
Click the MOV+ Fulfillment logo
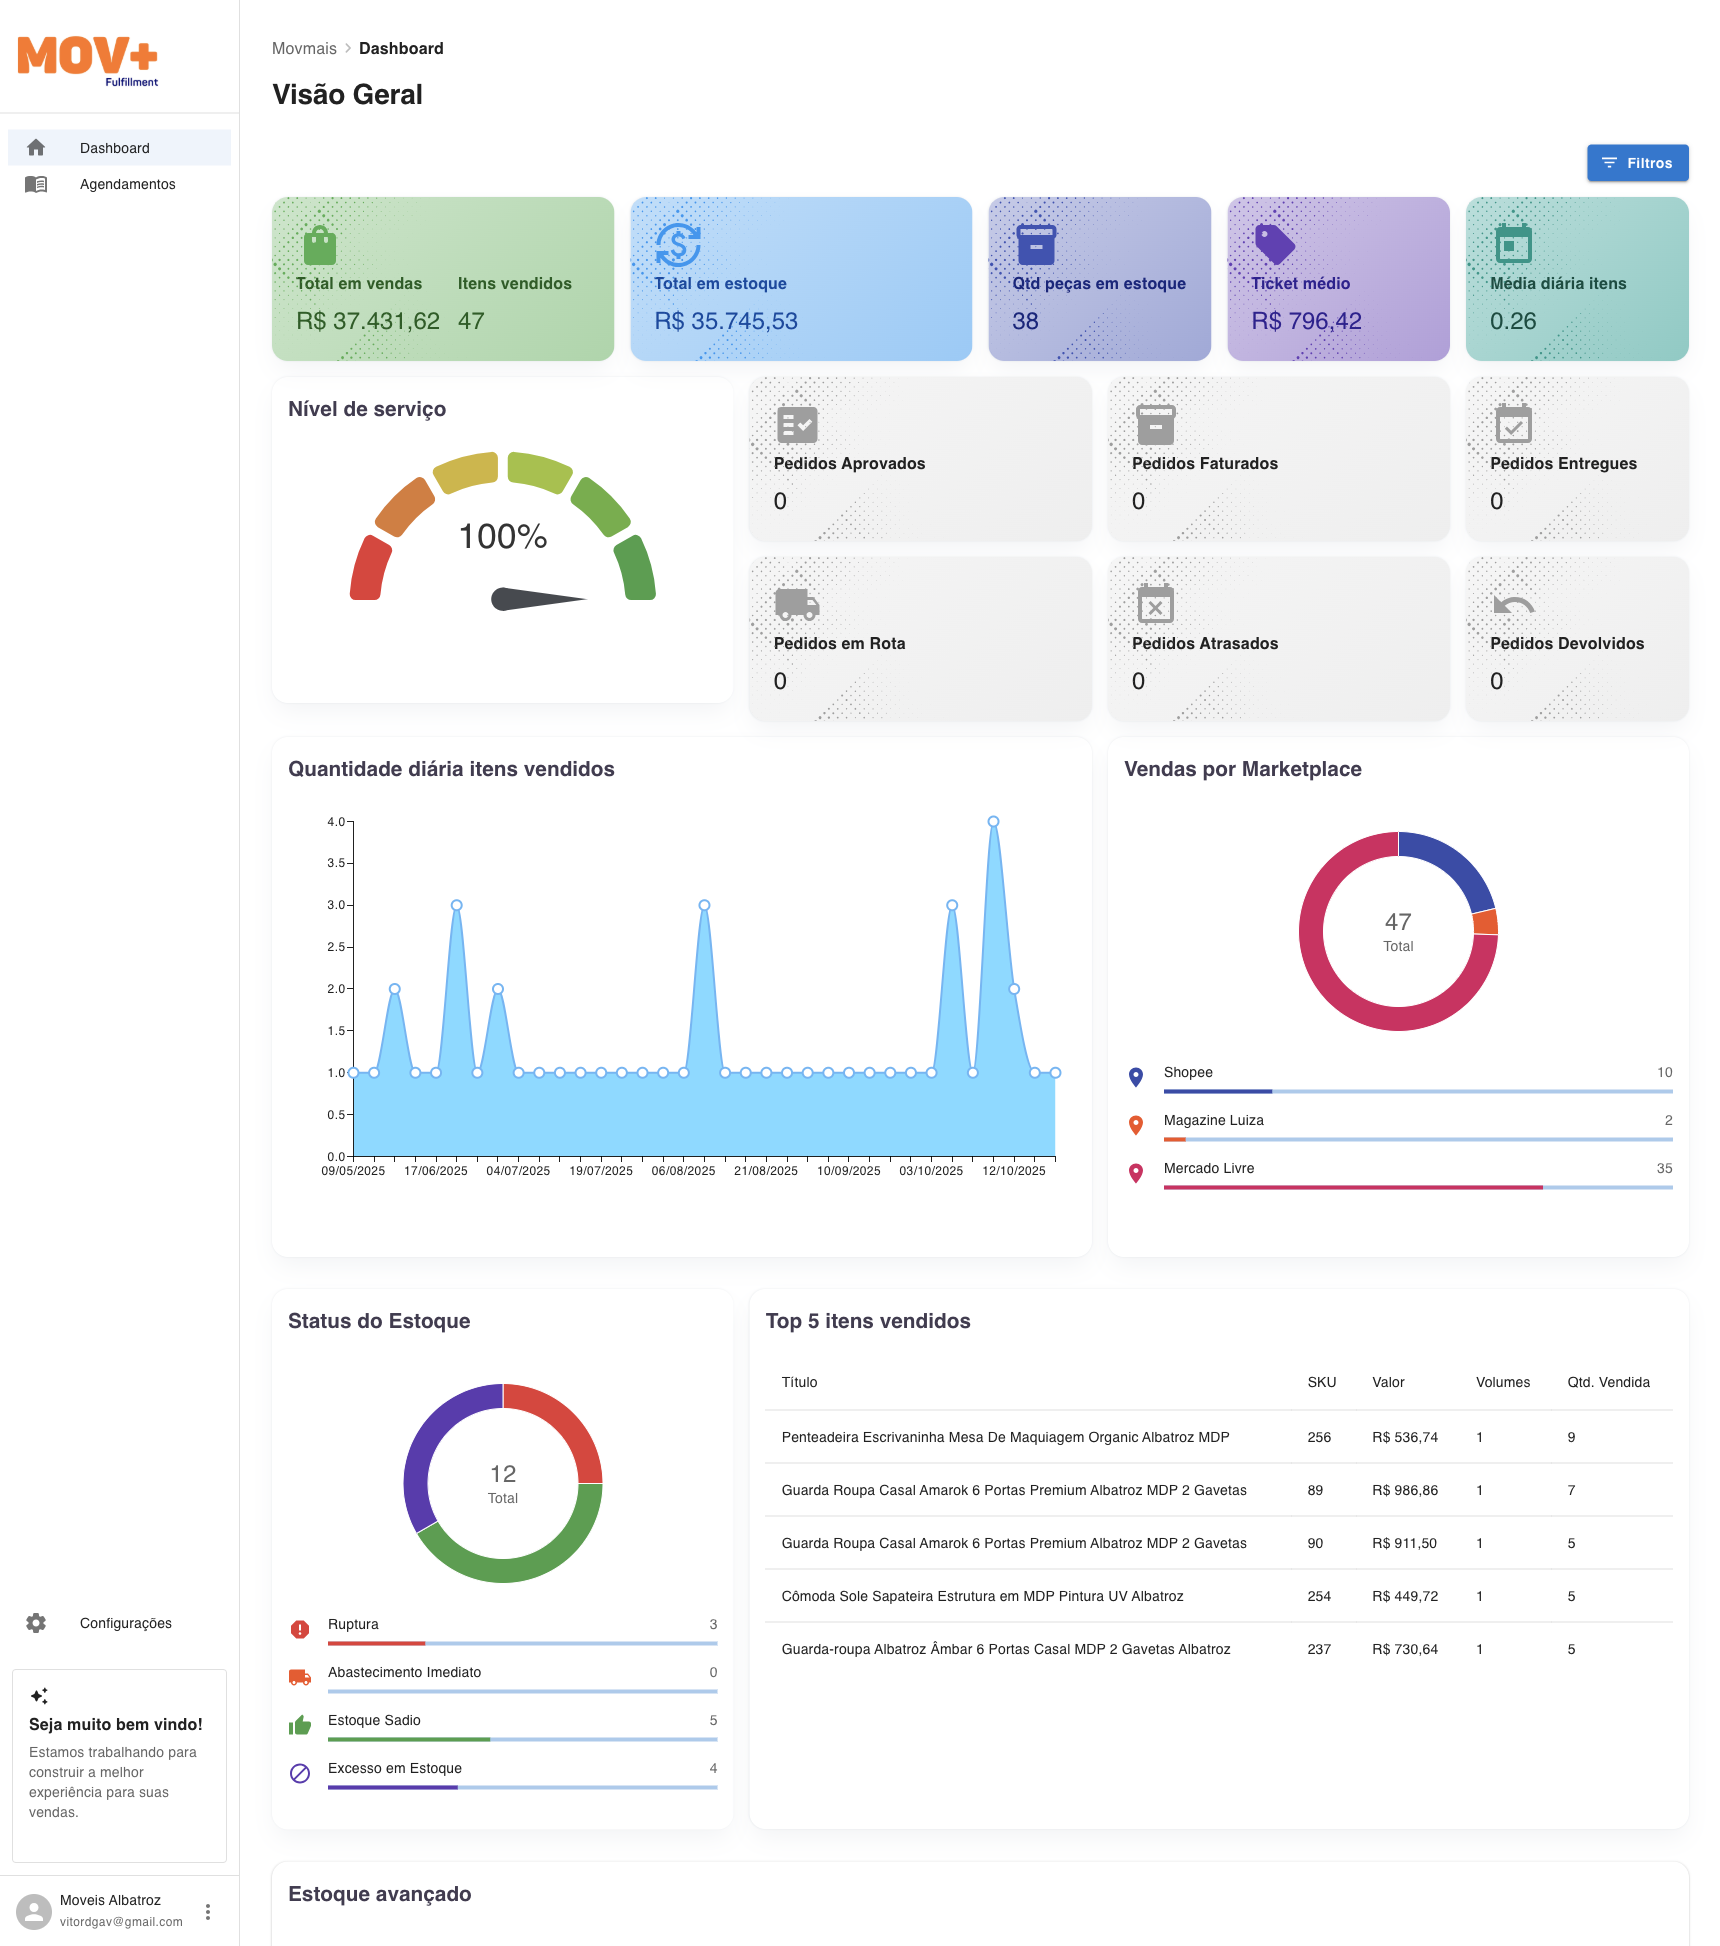(x=88, y=59)
